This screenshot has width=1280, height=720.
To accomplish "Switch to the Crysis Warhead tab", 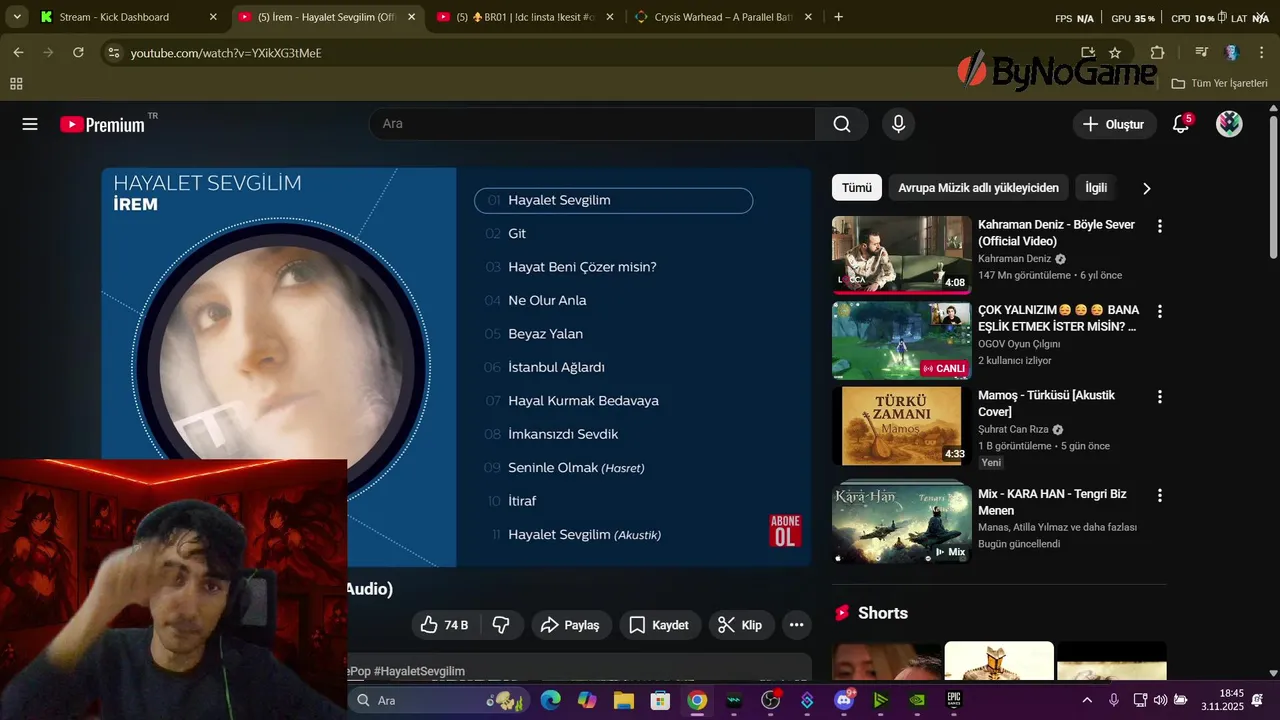I will coord(724,17).
